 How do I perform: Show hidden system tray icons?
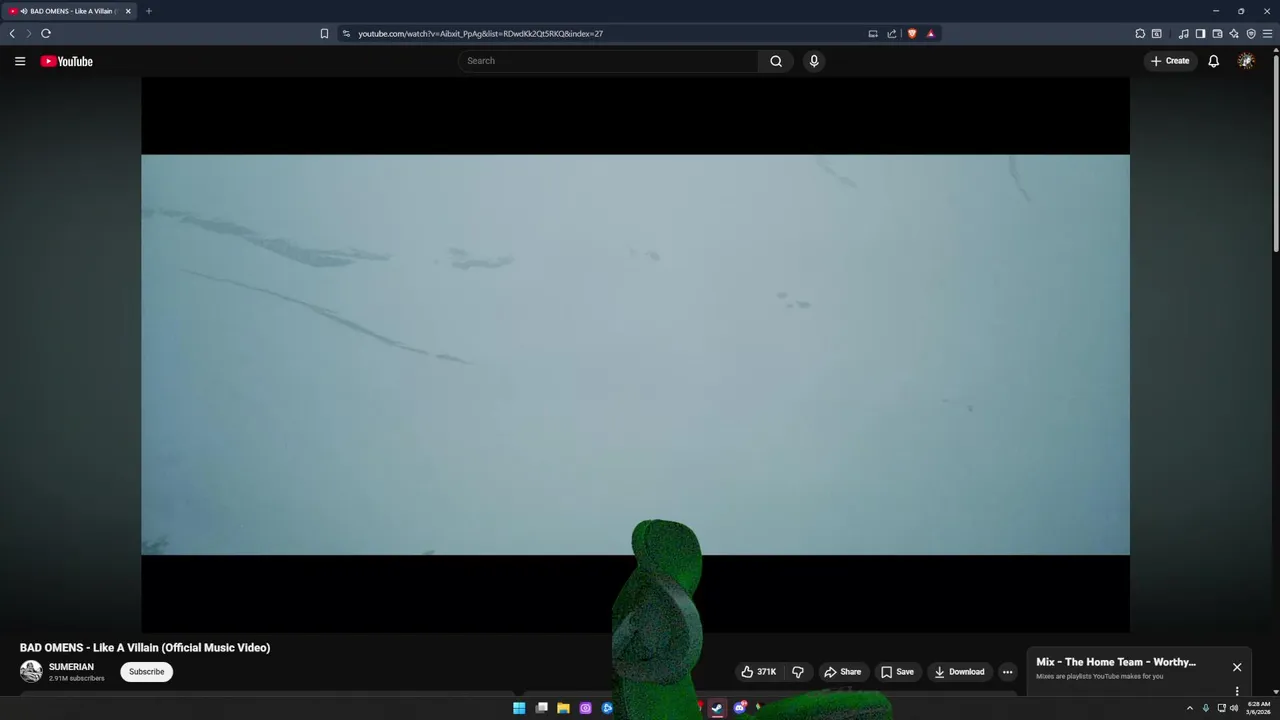pos(1189,708)
